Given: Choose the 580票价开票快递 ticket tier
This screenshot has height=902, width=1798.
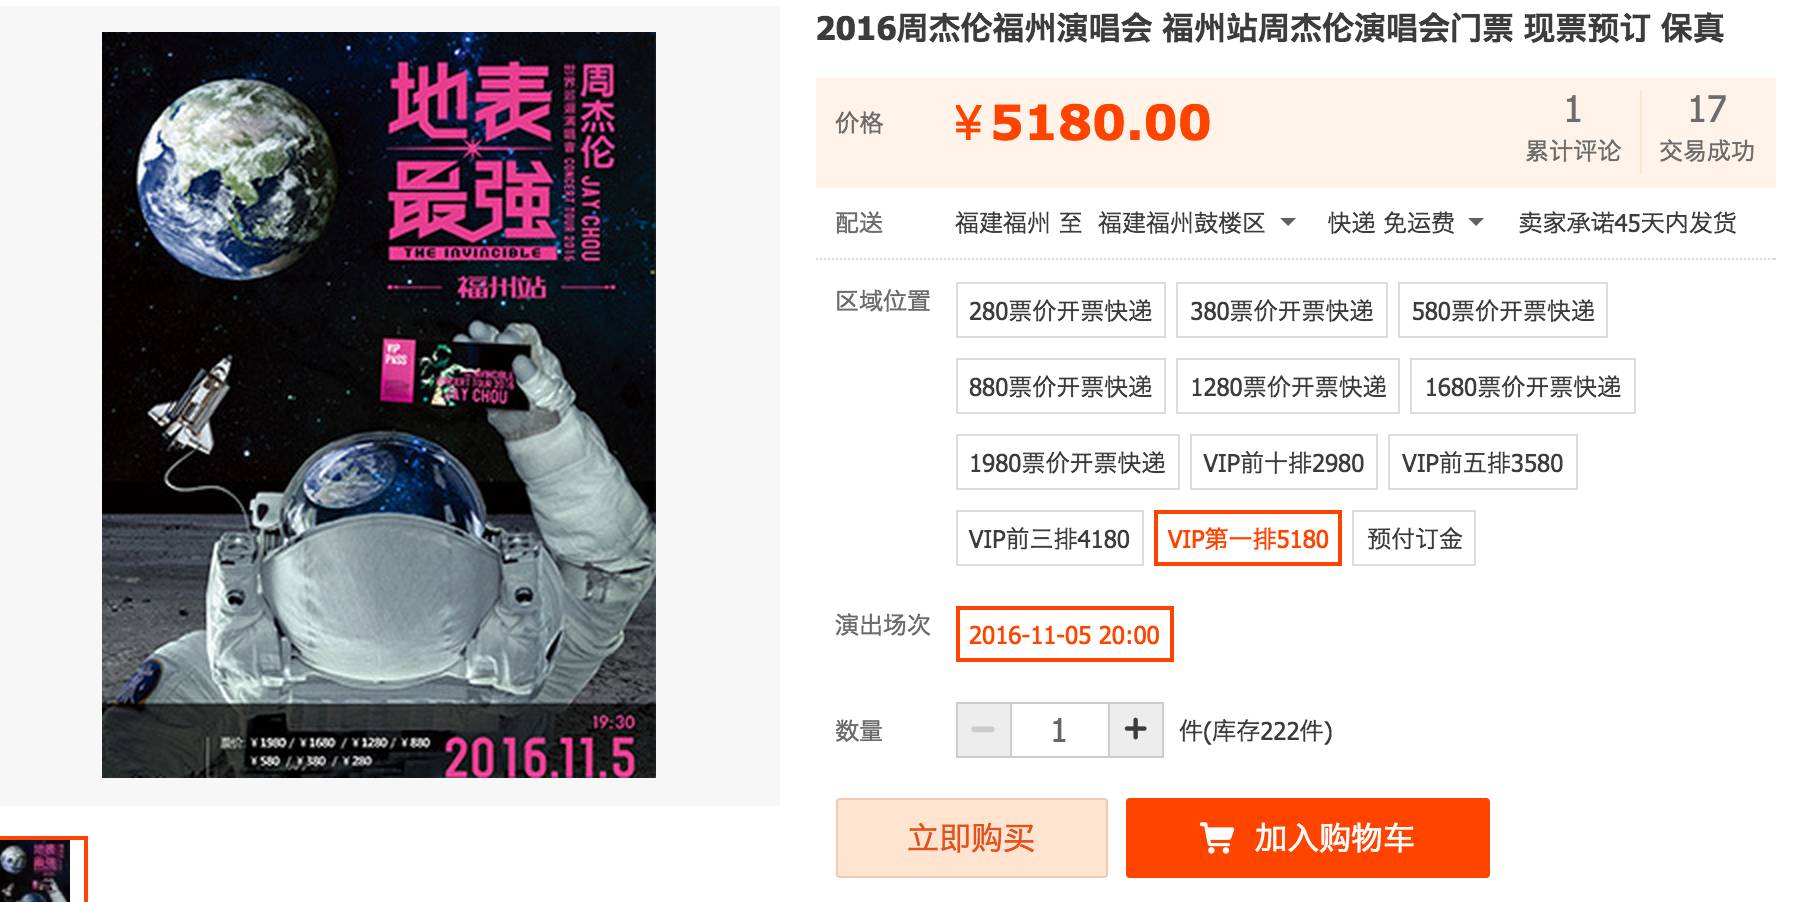Looking at the screenshot, I should coord(1503,311).
